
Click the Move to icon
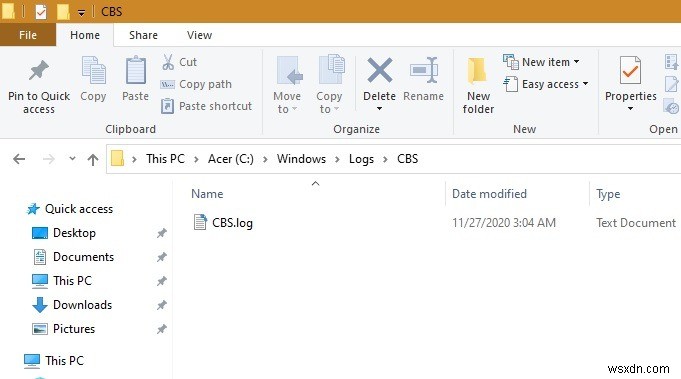click(289, 70)
